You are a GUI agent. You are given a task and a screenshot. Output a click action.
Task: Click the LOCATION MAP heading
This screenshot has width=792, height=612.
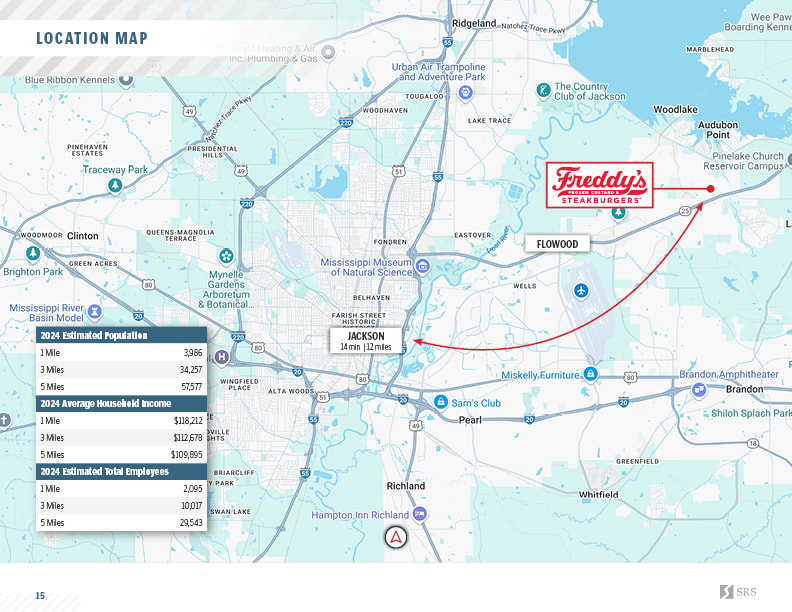point(92,38)
